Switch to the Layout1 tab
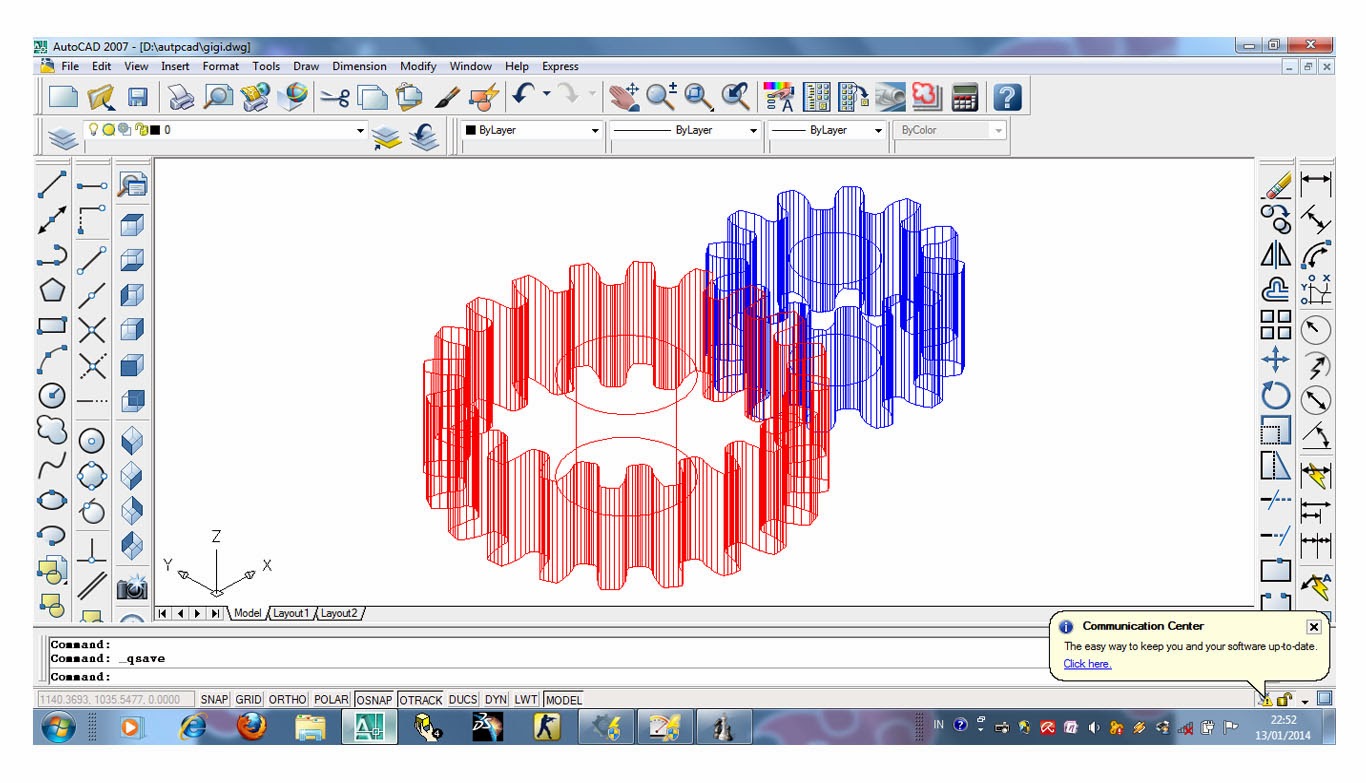The width and height of the screenshot is (1366, 783). point(291,613)
